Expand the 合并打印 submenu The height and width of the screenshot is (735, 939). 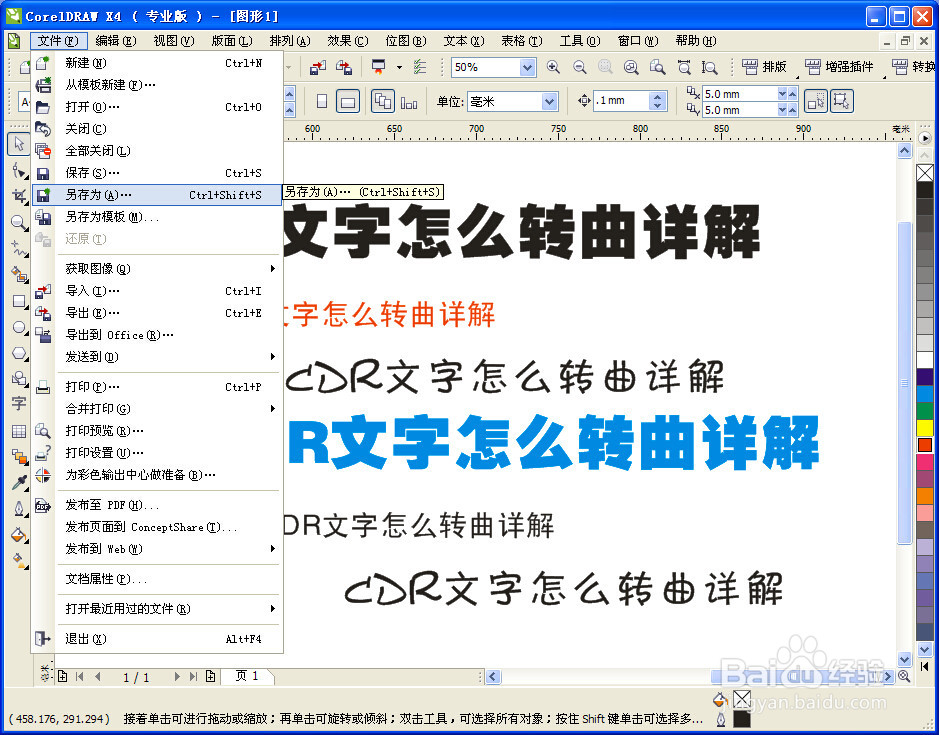273,409
